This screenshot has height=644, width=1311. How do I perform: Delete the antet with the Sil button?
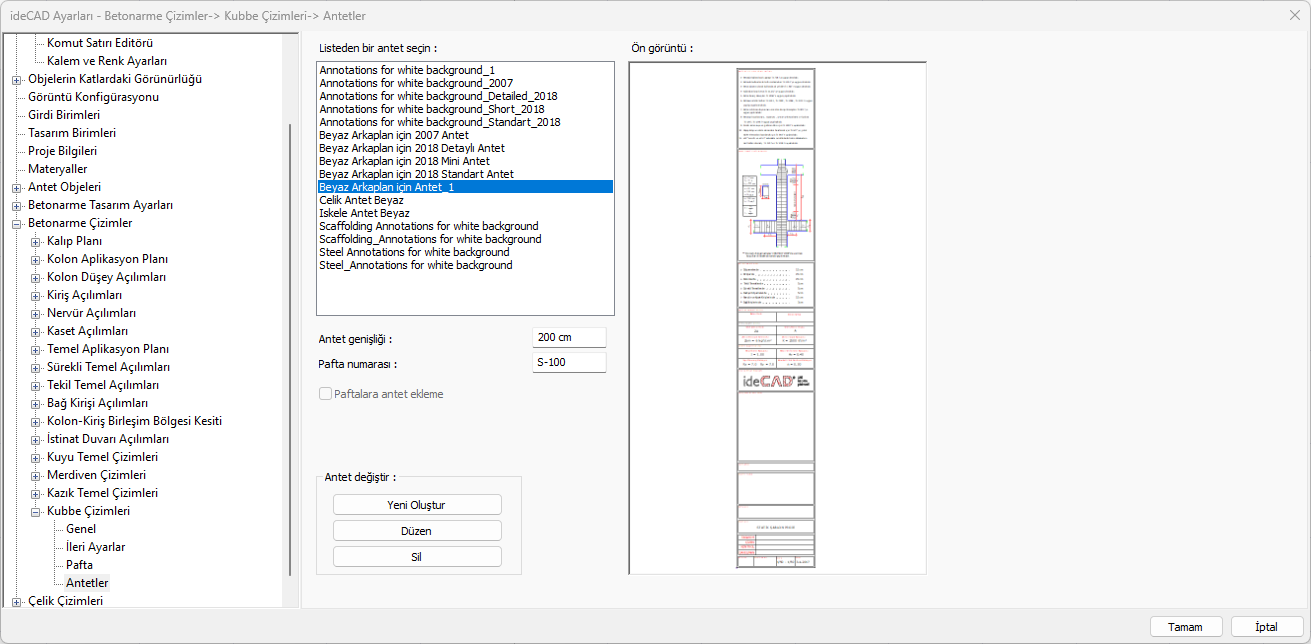(417, 557)
